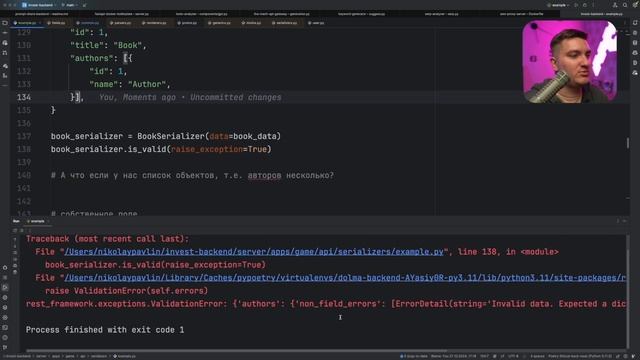Click the Stop icon in Run panel

tap(22, 231)
